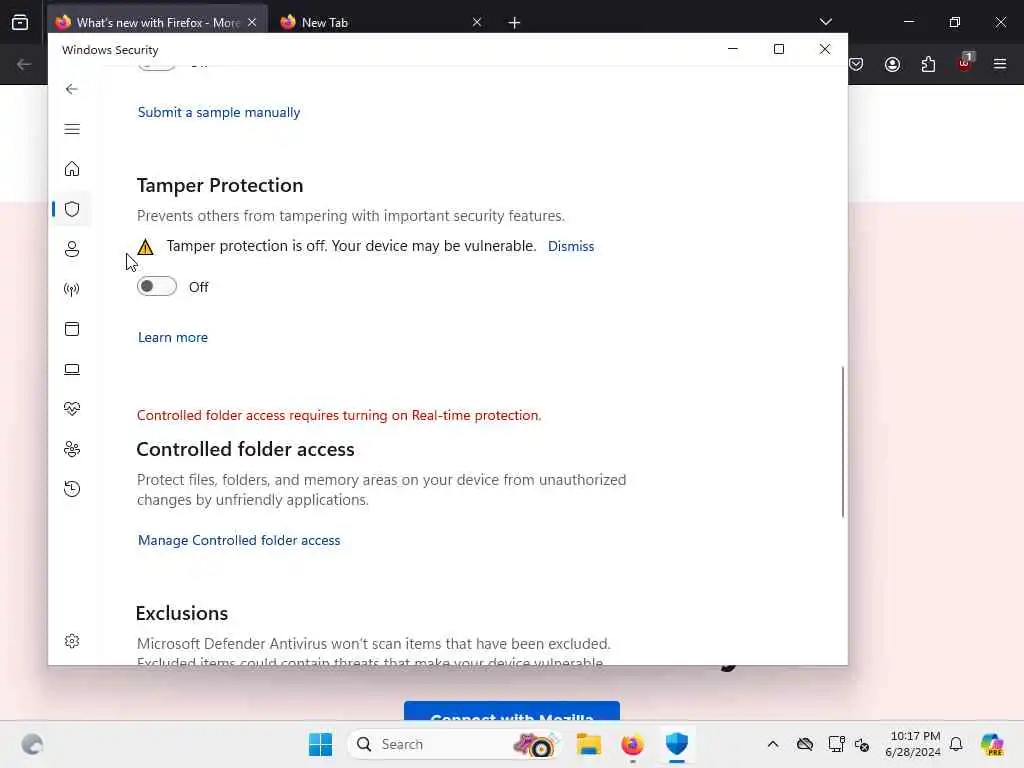The image size is (1024, 768).
Task: Open Family options icon
Action: [72, 449]
